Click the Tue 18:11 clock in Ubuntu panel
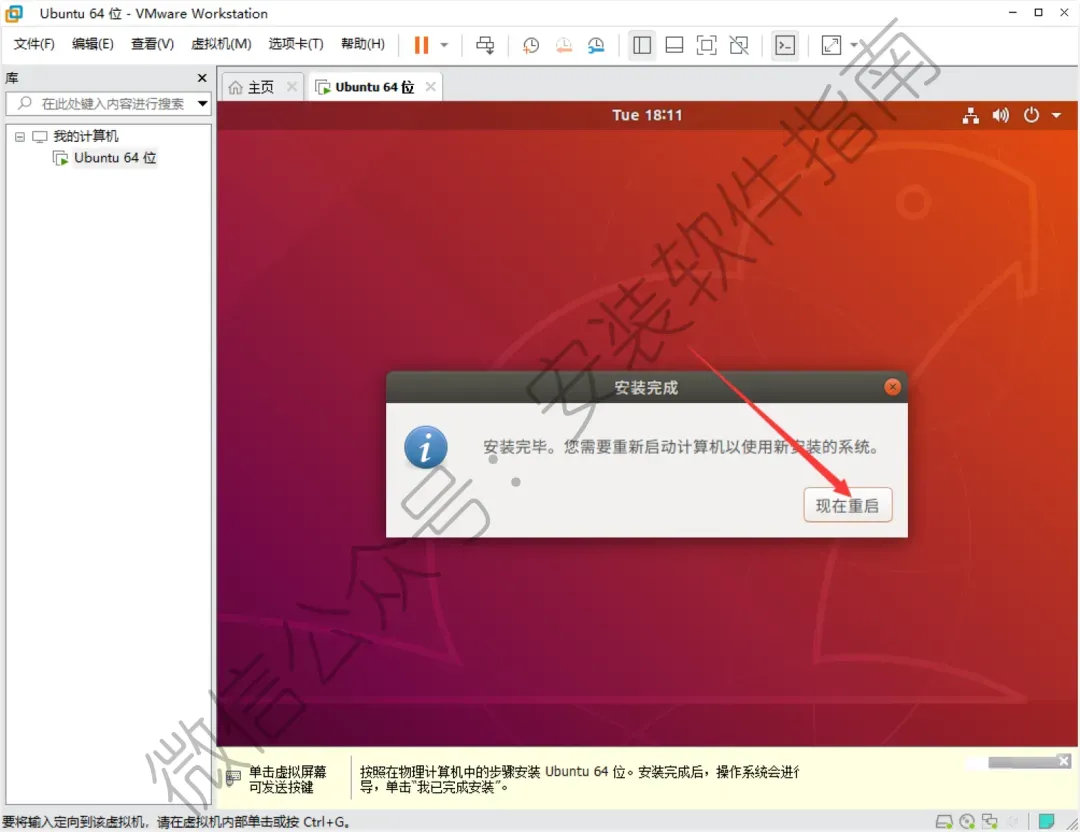 point(647,115)
